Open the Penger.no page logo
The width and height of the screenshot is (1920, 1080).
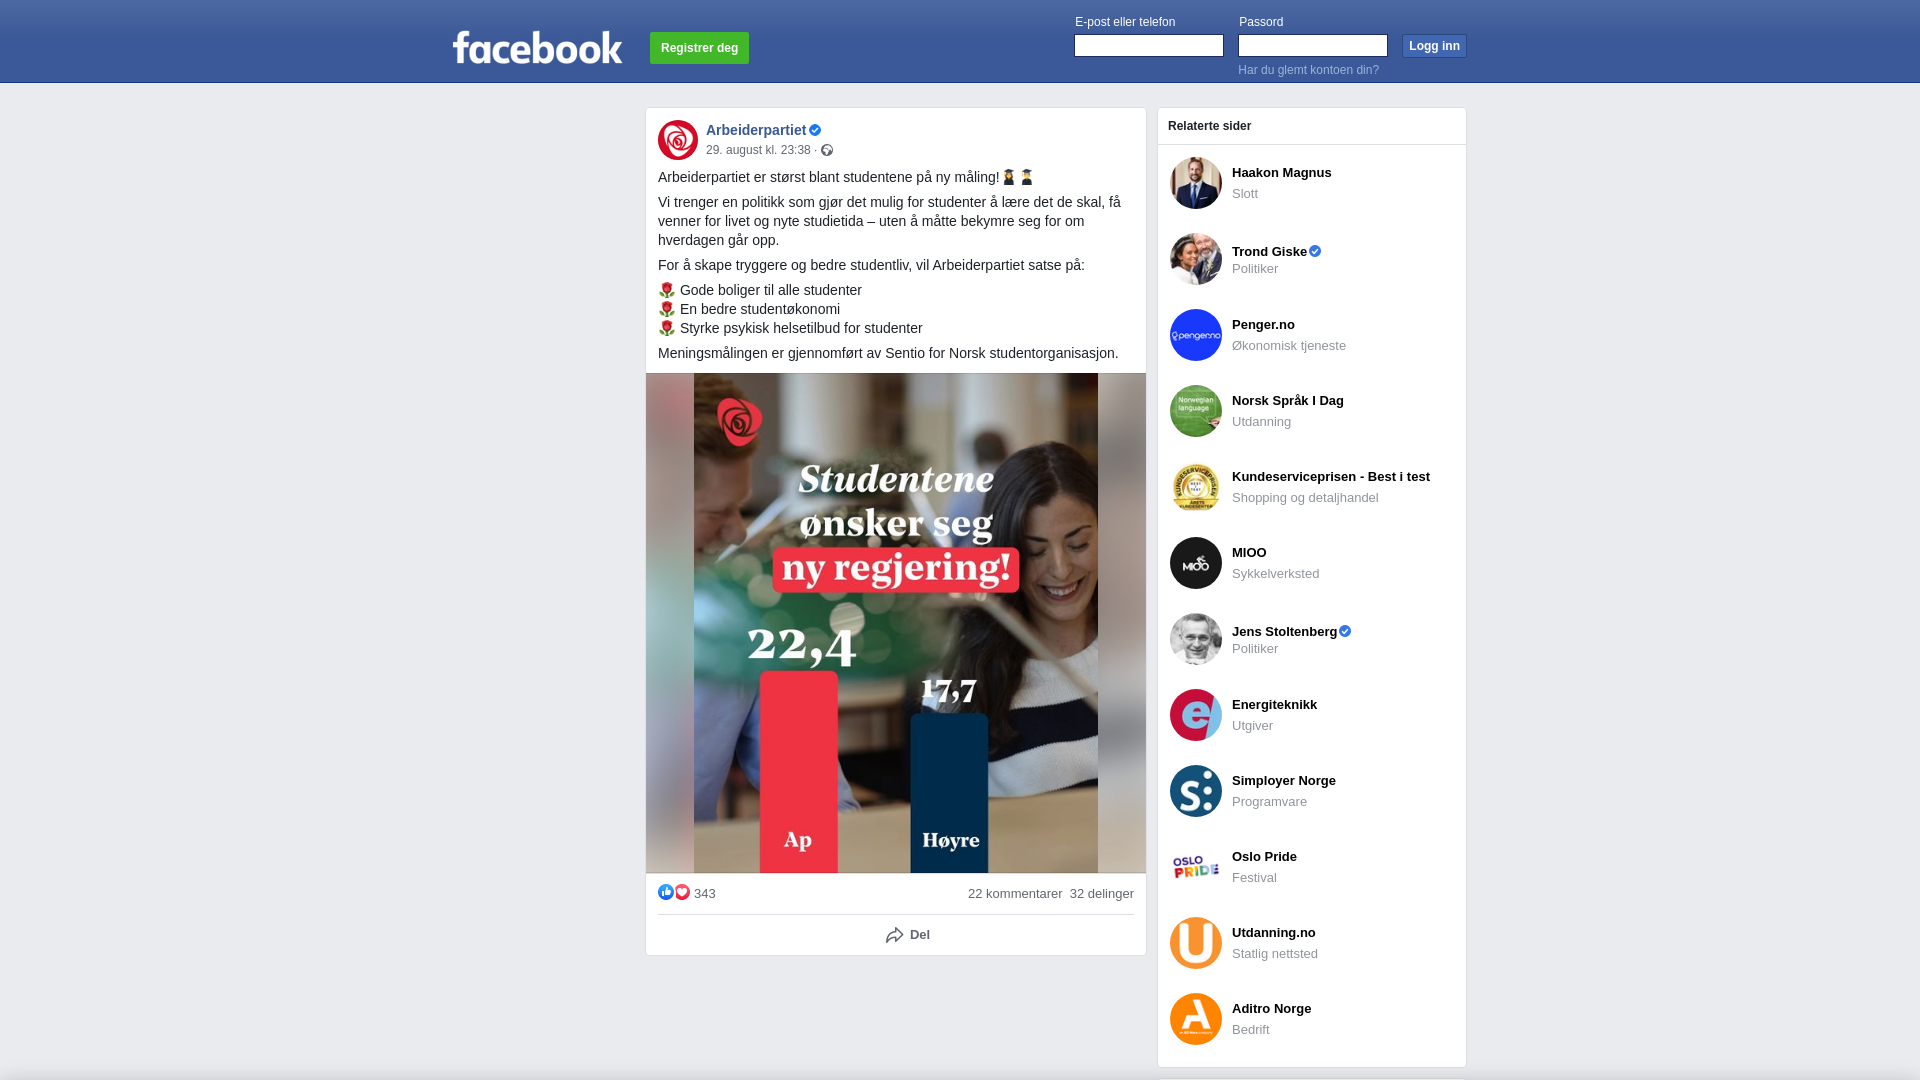tap(1196, 335)
